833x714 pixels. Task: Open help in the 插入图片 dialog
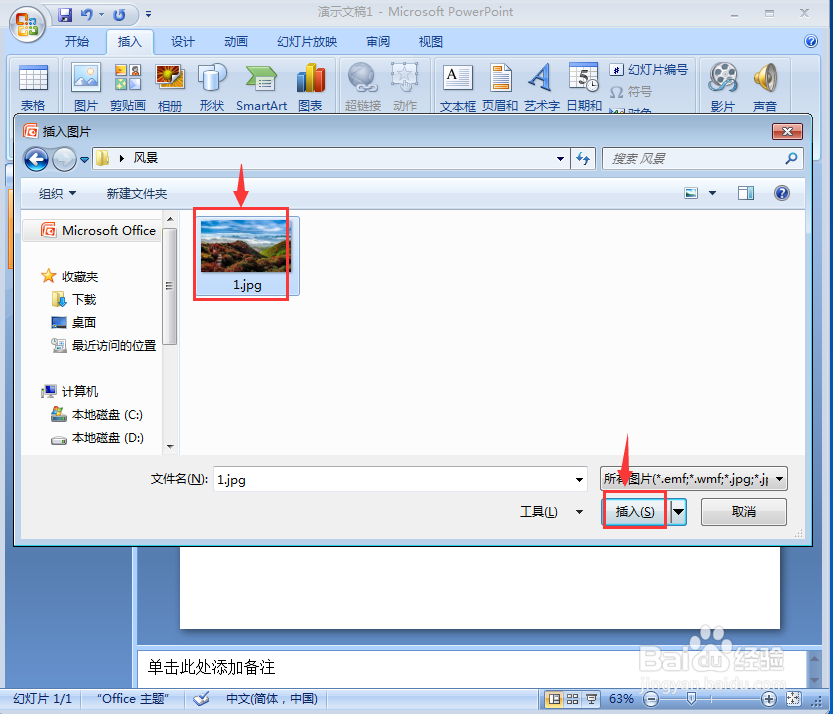(x=781, y=193)
